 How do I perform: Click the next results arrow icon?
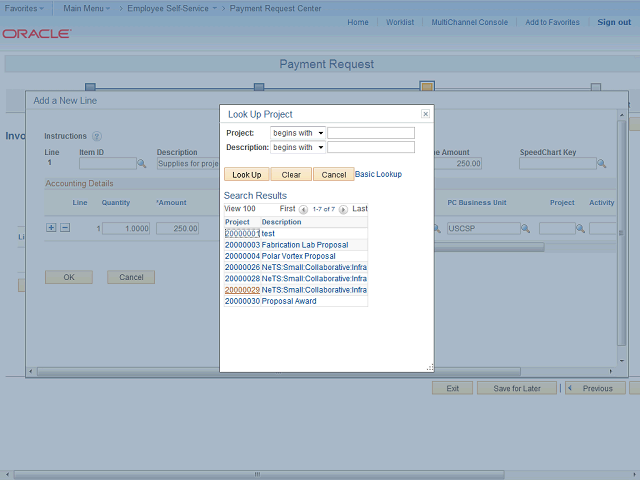click(343, 209)
